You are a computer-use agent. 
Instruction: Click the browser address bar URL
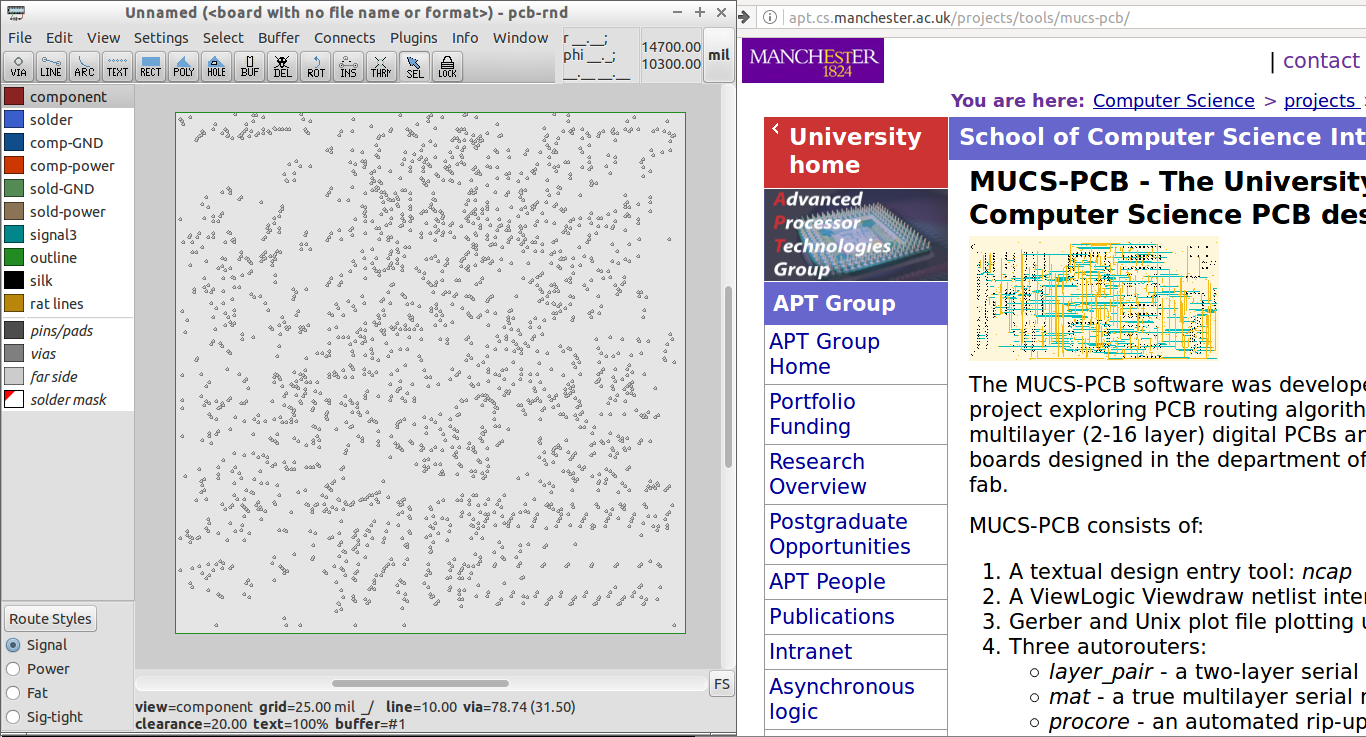959,18
